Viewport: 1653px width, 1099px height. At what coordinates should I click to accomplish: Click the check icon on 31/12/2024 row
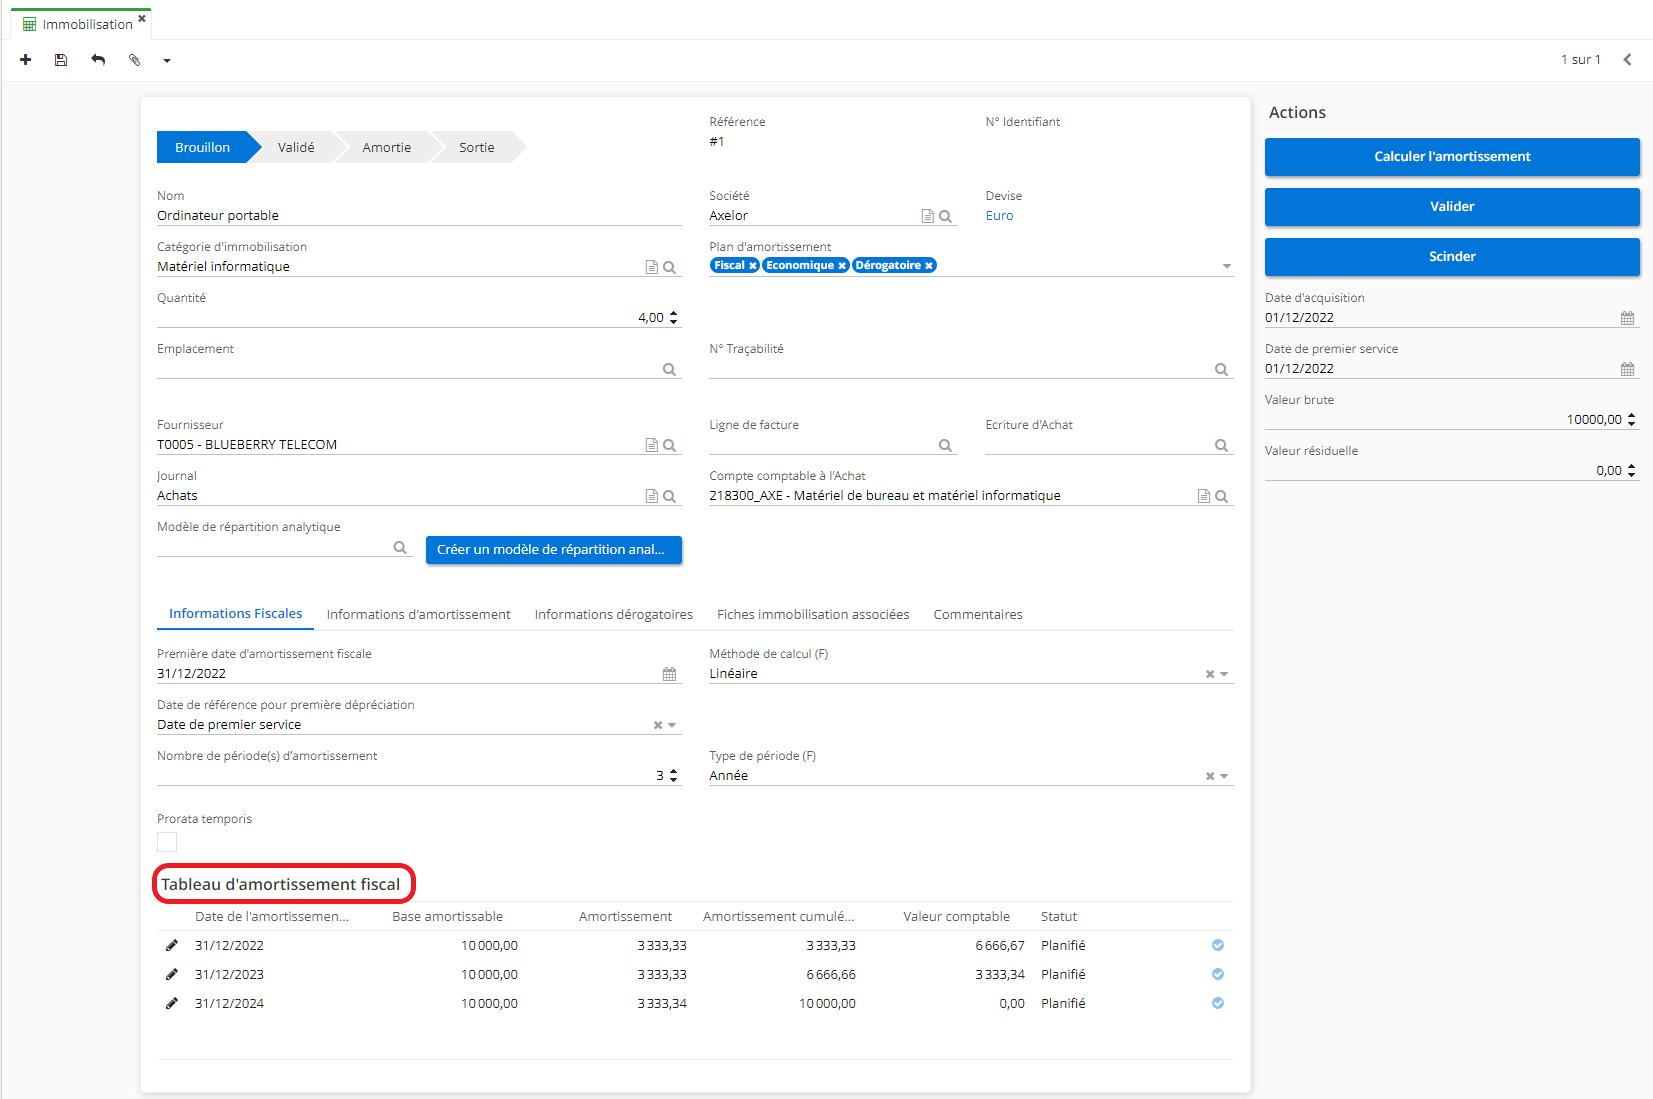click(x=1218, y=1003)
